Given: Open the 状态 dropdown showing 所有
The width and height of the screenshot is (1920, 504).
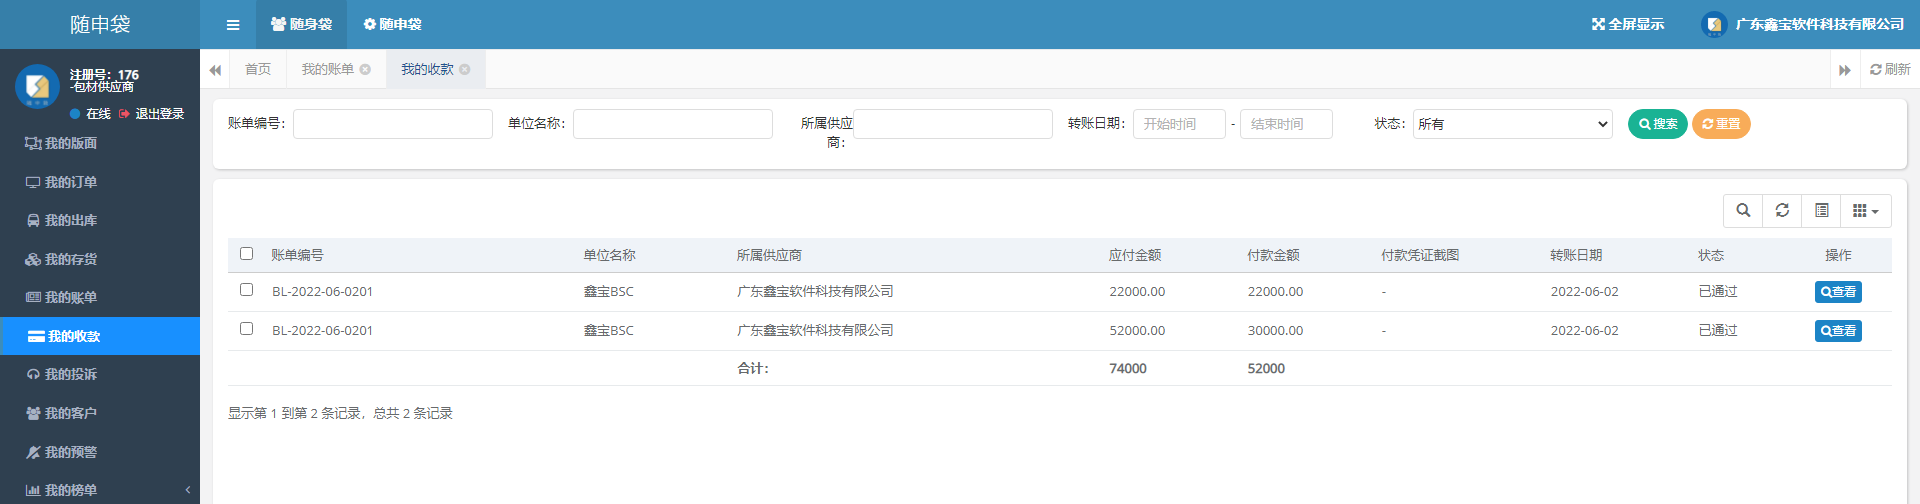Looking at the screenshot, I should coord(1513,124).
